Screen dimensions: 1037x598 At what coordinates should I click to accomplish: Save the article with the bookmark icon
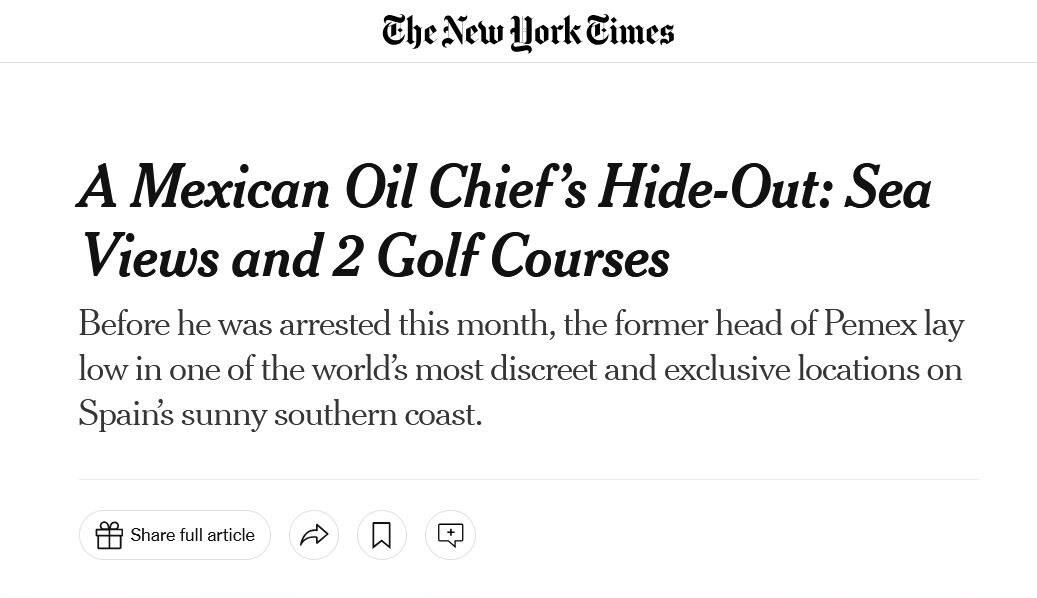pos(381,535)
